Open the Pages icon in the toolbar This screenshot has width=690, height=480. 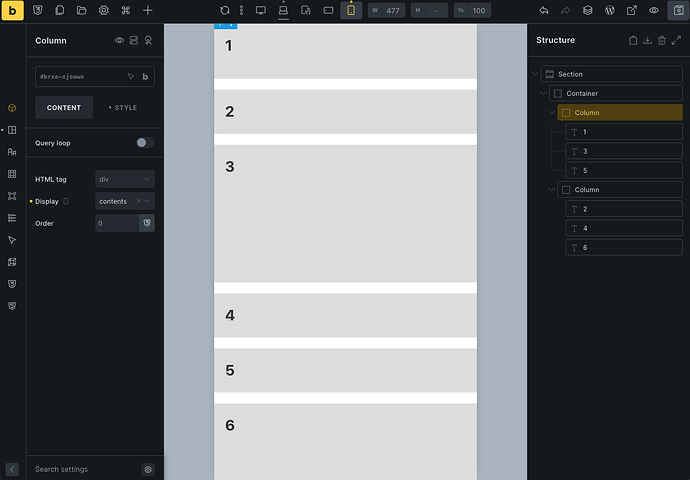[x=59, y=10]
